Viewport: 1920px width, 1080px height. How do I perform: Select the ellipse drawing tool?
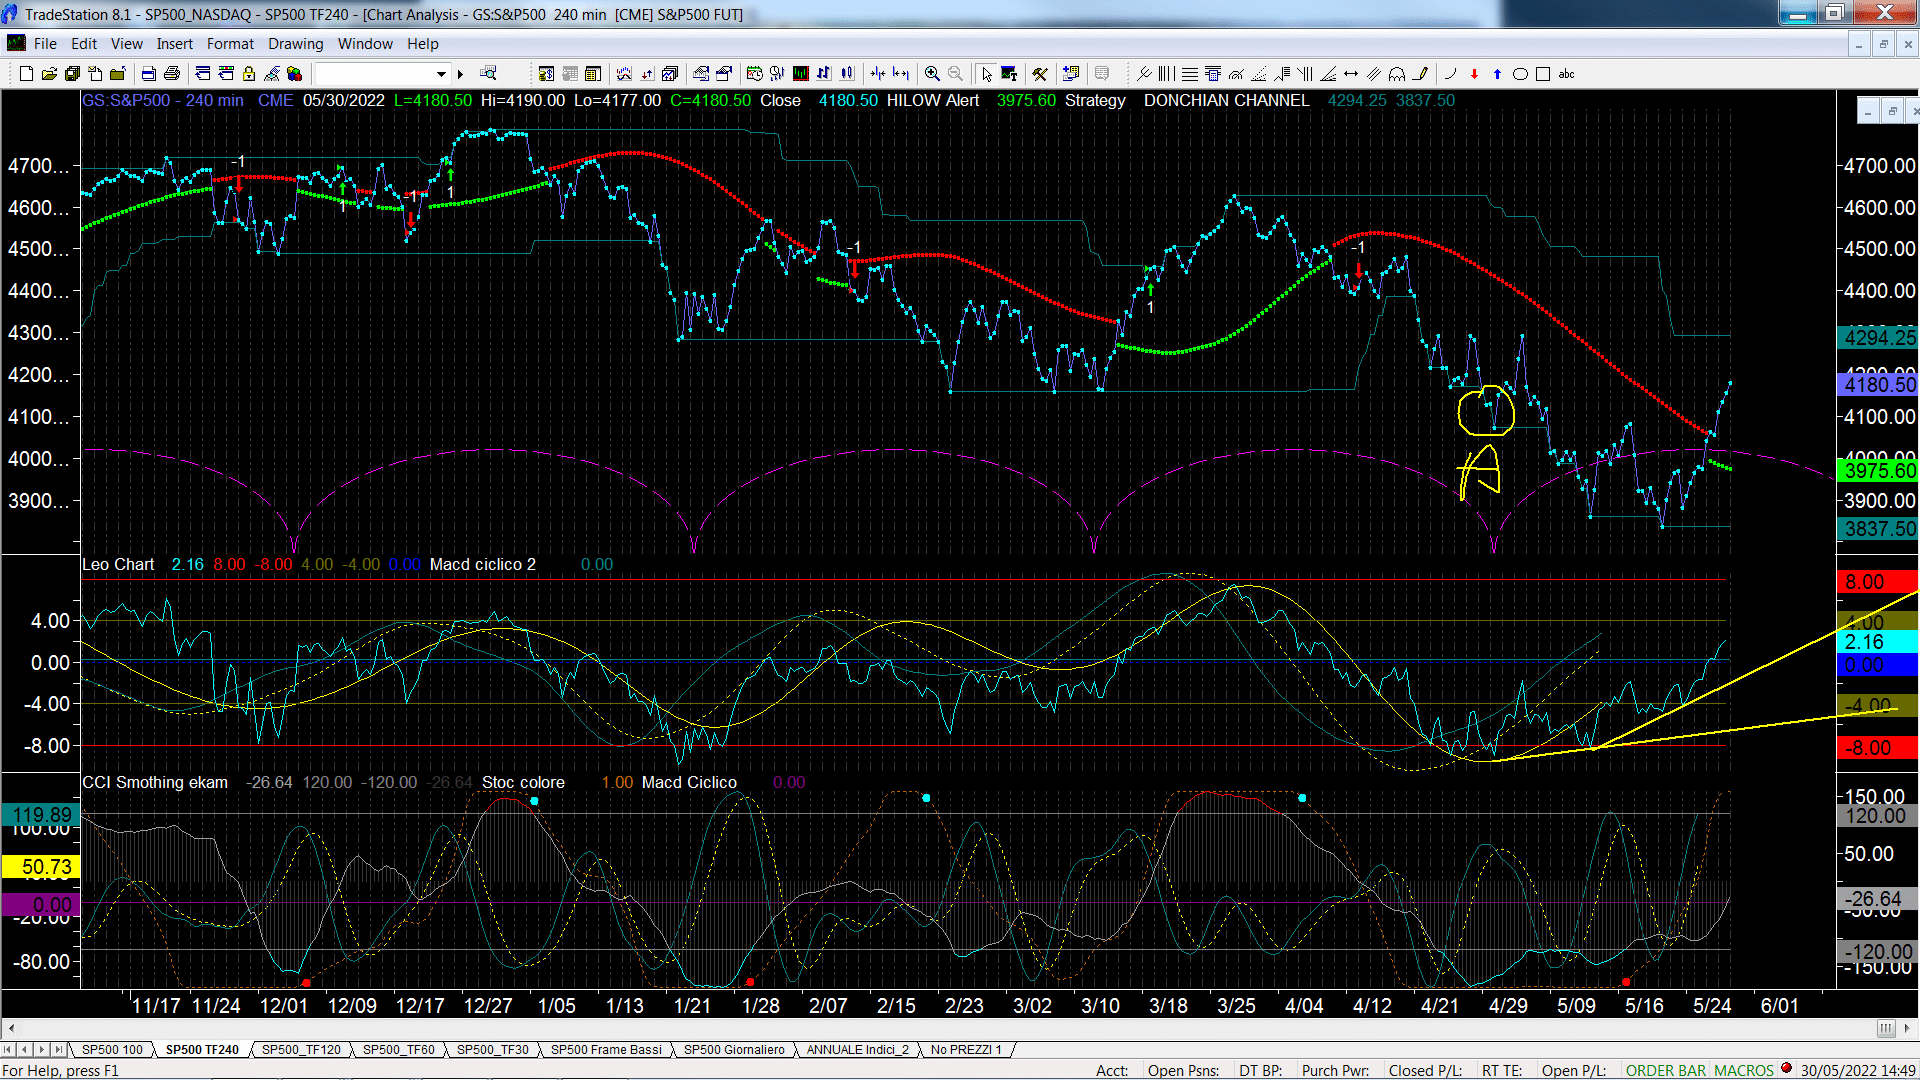pyautogui.click(x=1520, y=74)
